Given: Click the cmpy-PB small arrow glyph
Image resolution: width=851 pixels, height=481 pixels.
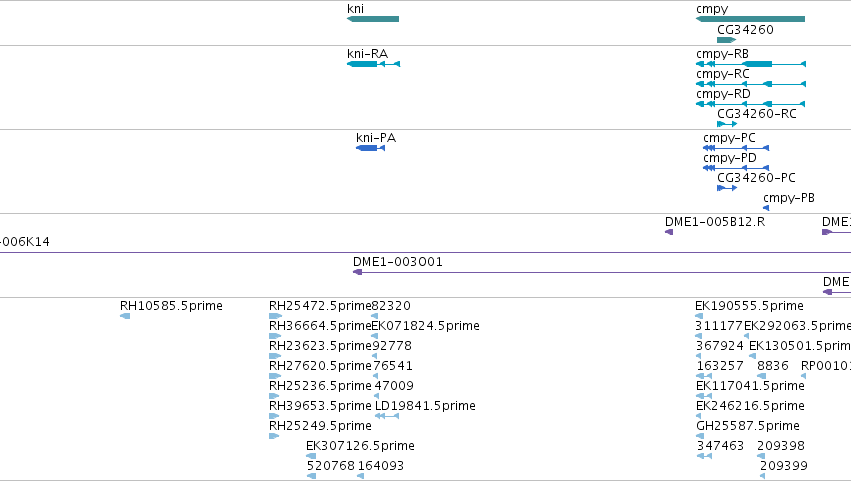Looking at the screenshot, I should pyautogui.click(x=766, y=208).
